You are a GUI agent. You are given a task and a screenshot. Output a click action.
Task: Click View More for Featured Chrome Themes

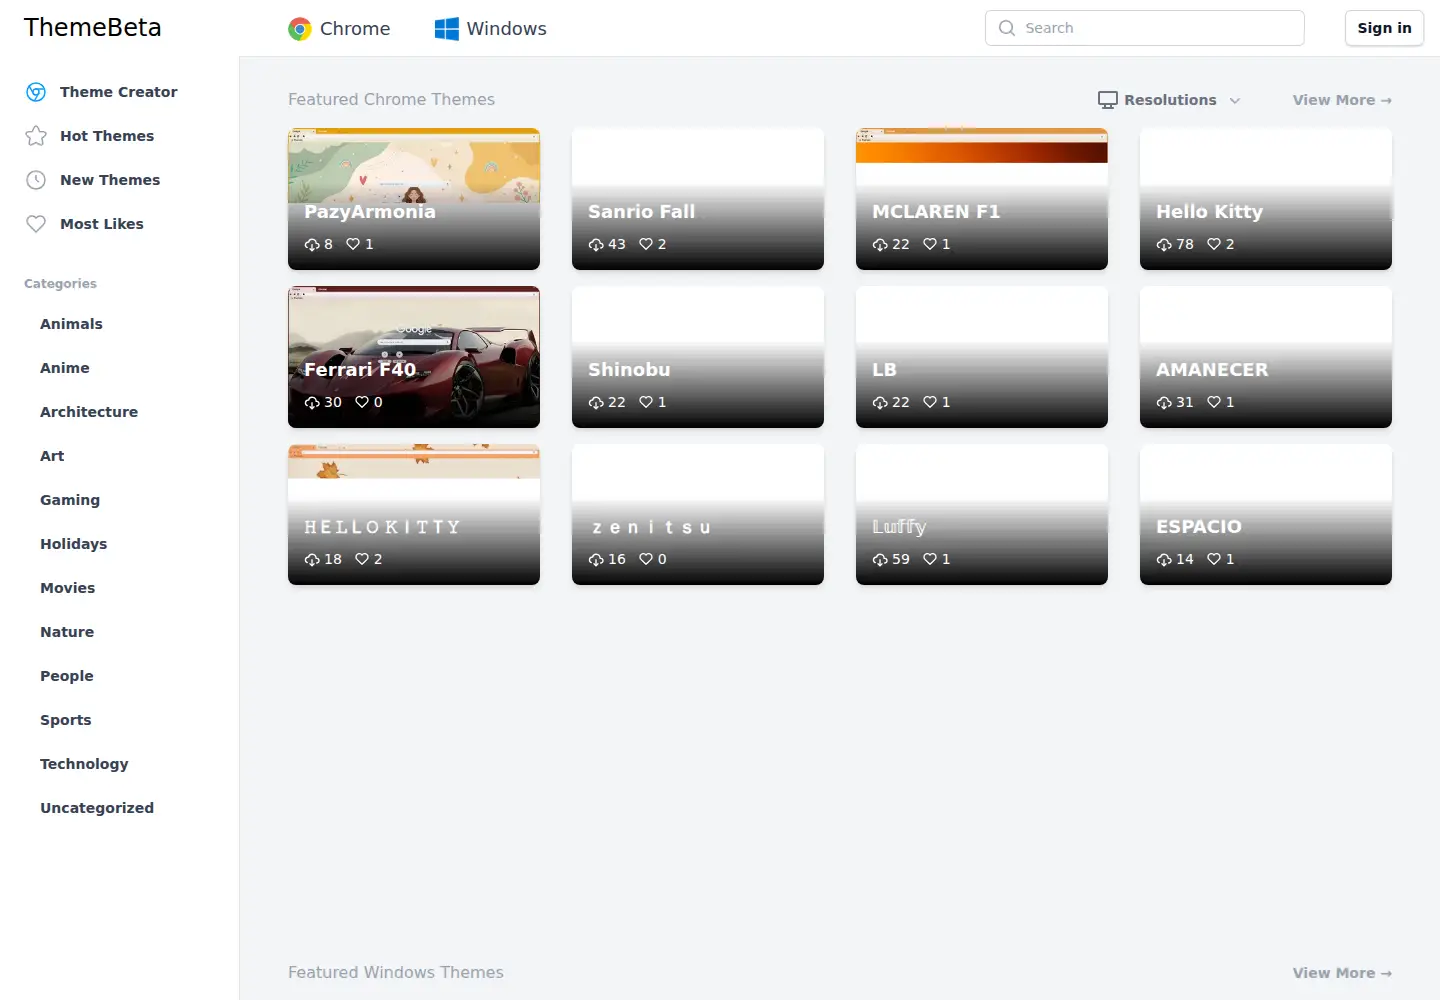1342,100
